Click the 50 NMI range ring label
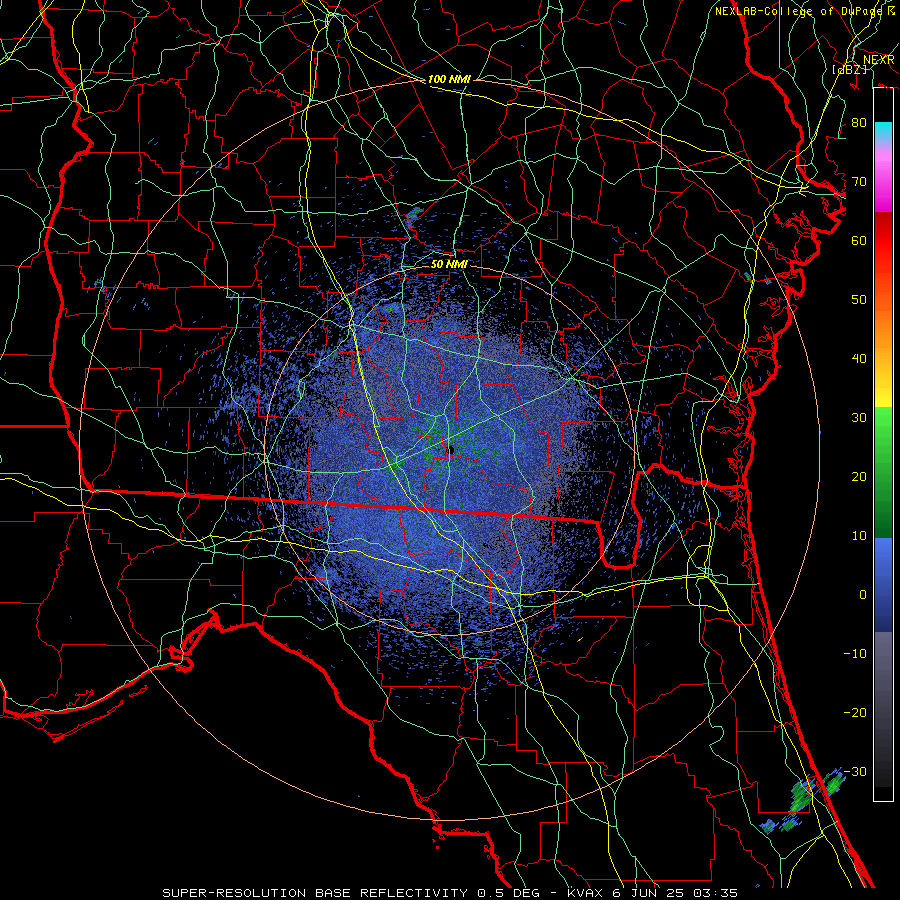Screen dimensions: 900x900 tap(449, 264)
